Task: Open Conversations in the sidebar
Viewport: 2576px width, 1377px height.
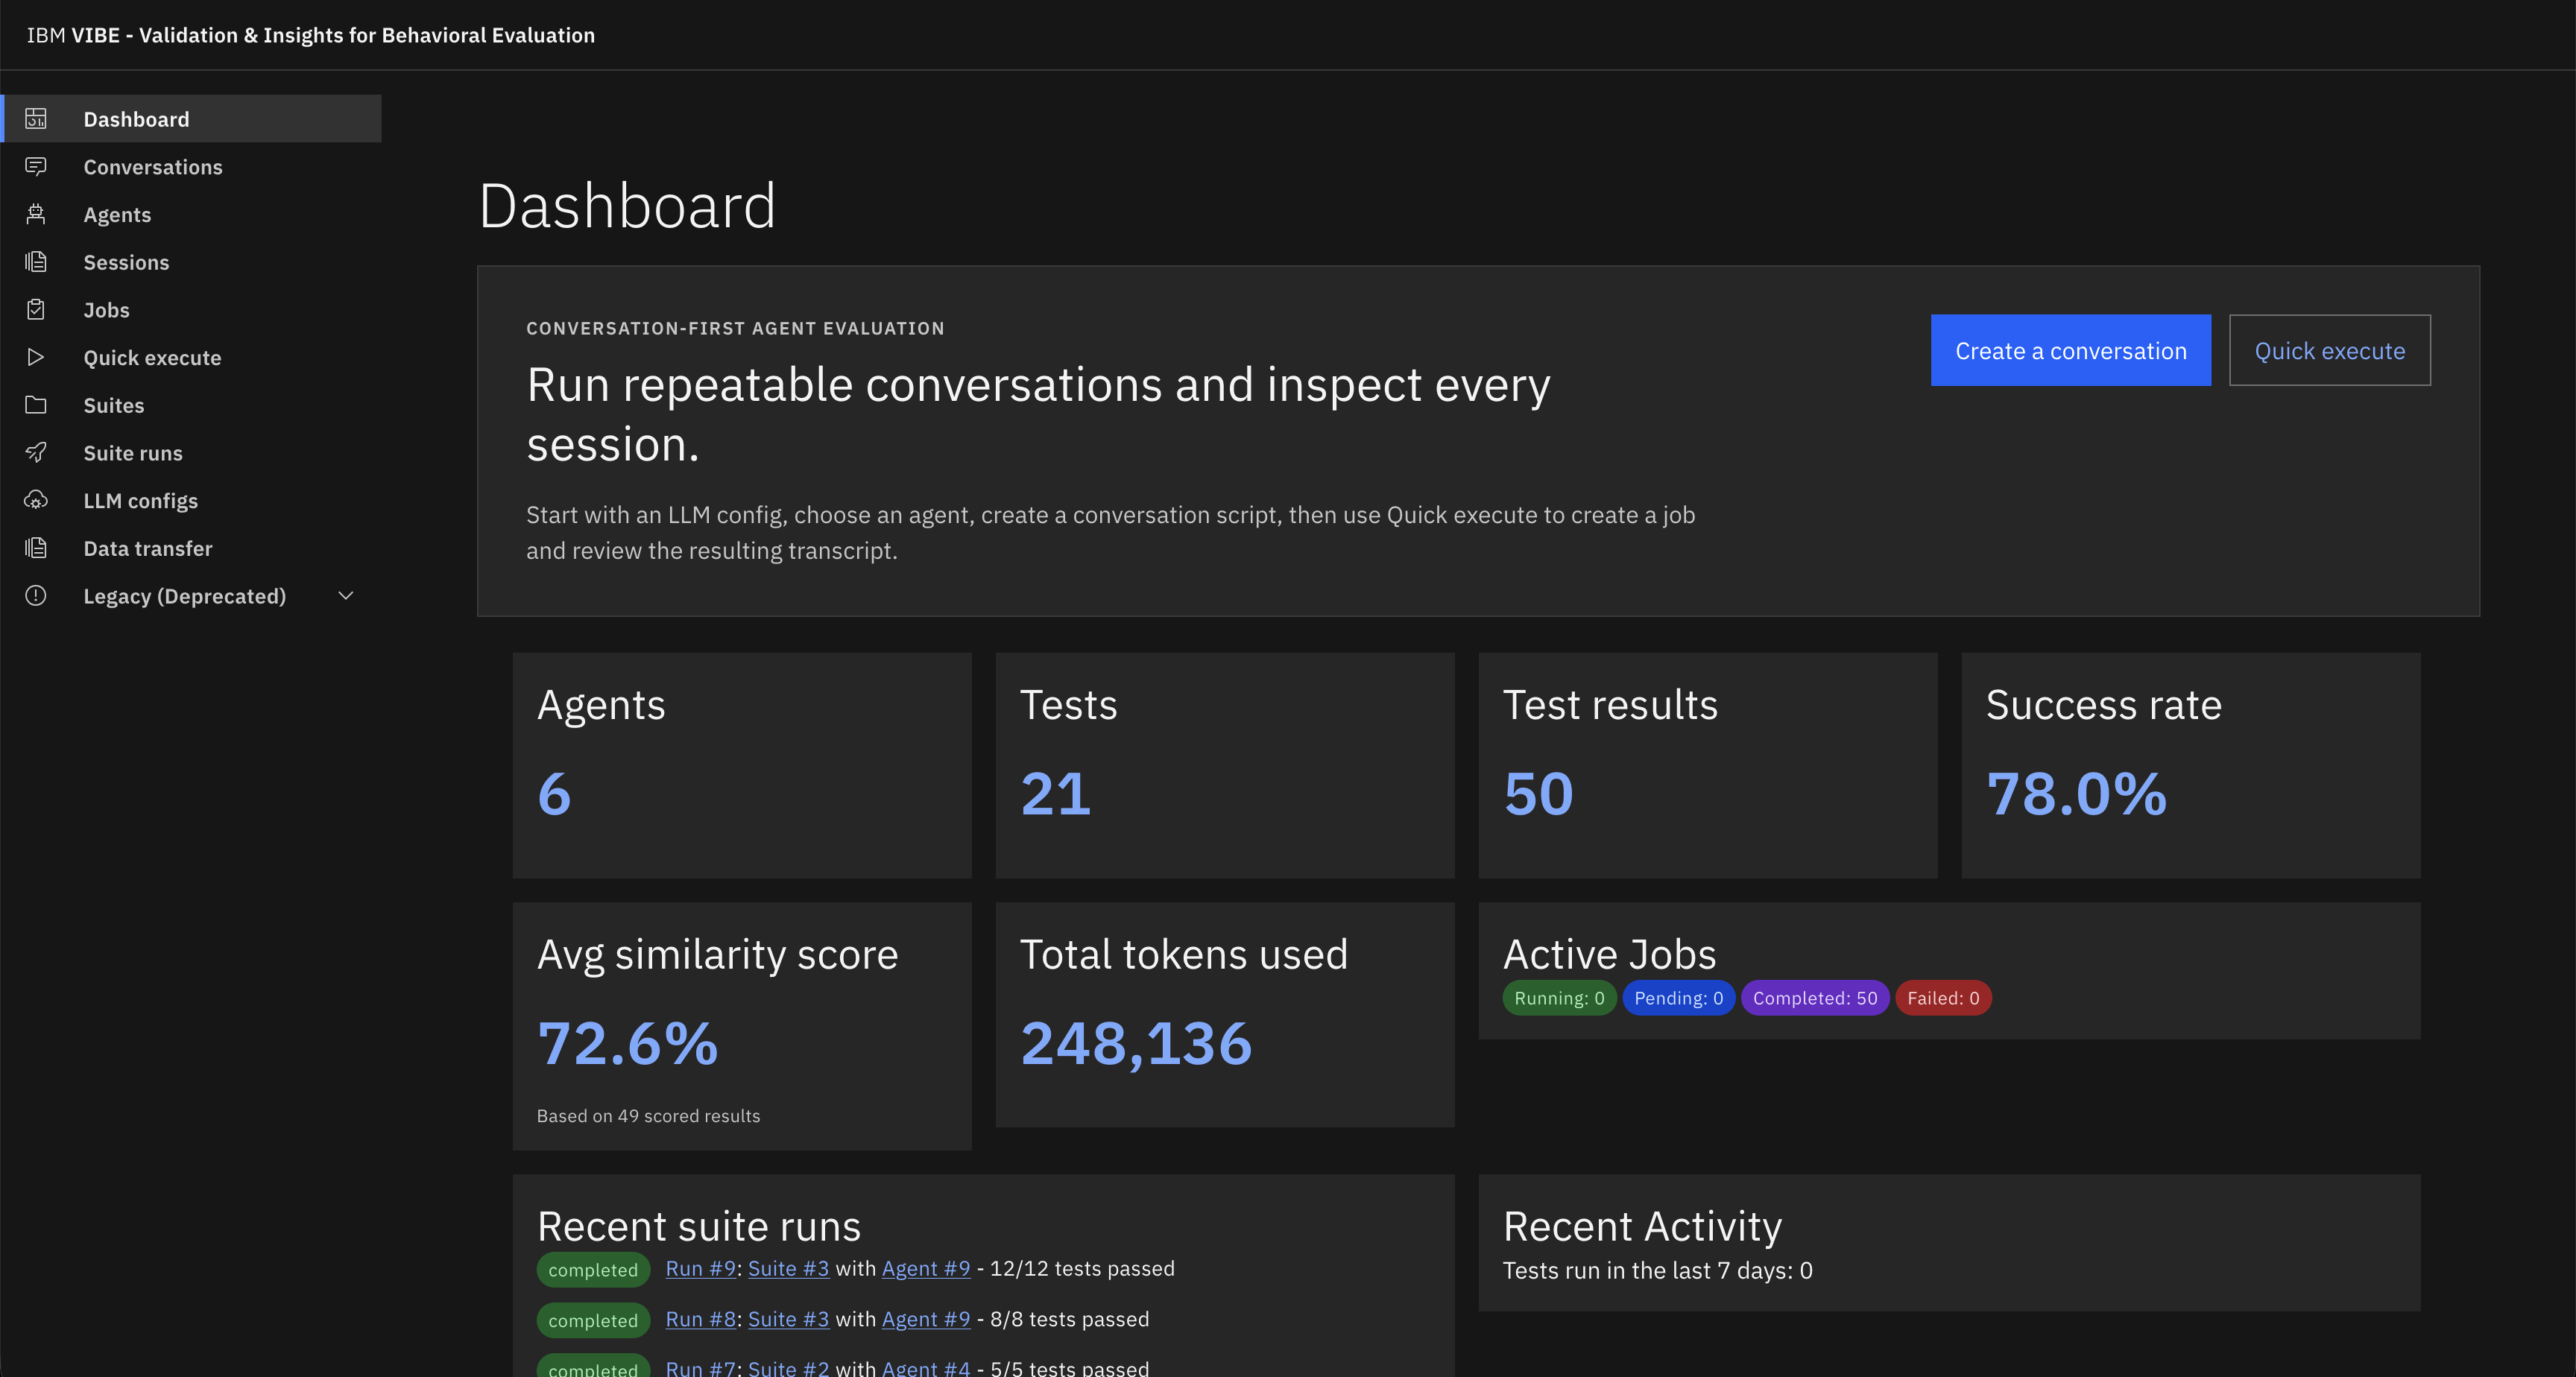Action: click(191, 167)
